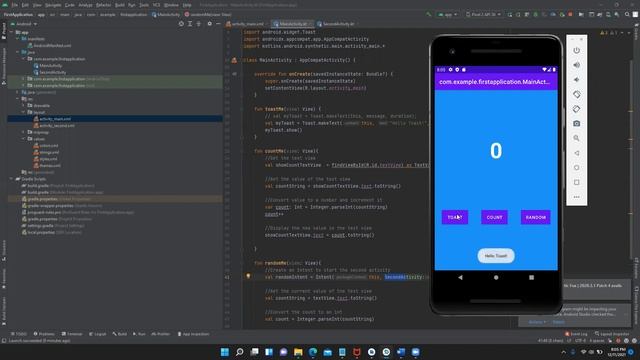Image resolution: width=640 pixels, height=360 pixels.
Task: Open the Actions menu in the notification
Action: tap(537, 322)
